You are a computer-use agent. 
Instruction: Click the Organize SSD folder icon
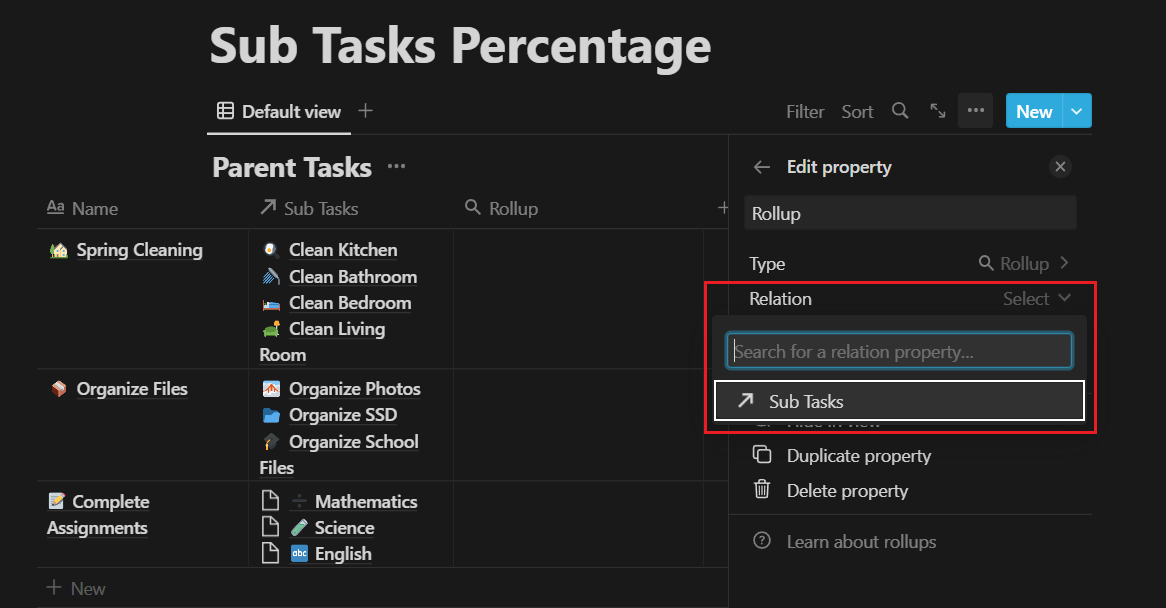click(x=271, y=415)
